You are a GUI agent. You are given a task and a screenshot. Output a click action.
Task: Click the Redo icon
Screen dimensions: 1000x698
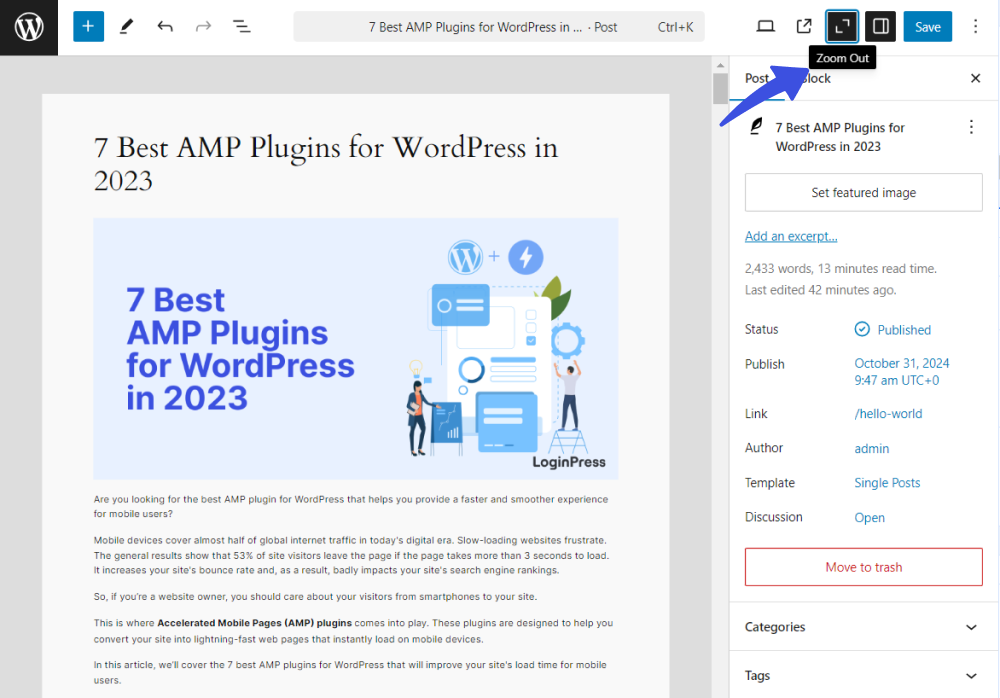203,26
